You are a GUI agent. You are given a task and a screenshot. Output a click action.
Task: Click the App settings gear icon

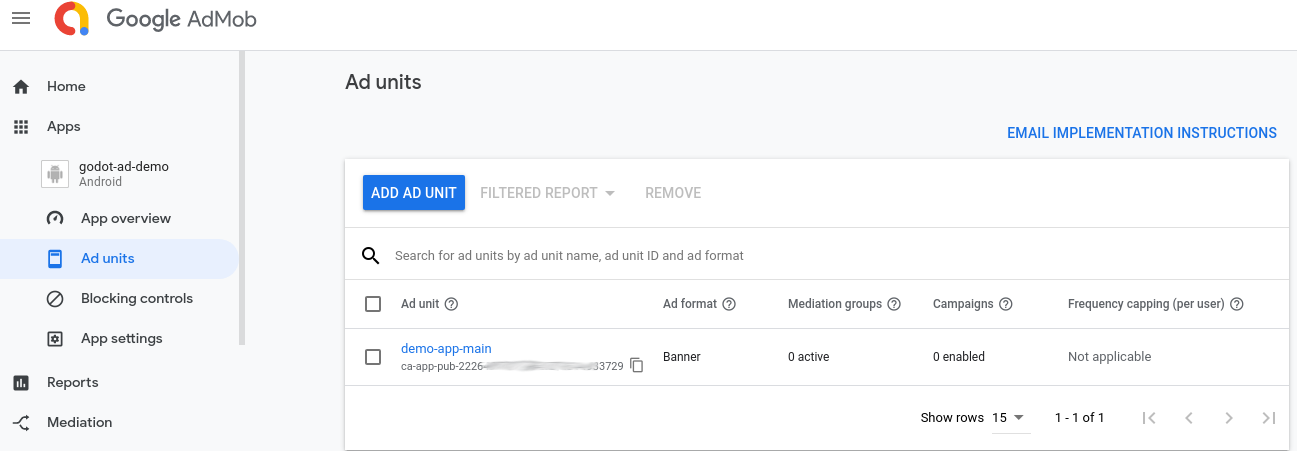[56, 339]
